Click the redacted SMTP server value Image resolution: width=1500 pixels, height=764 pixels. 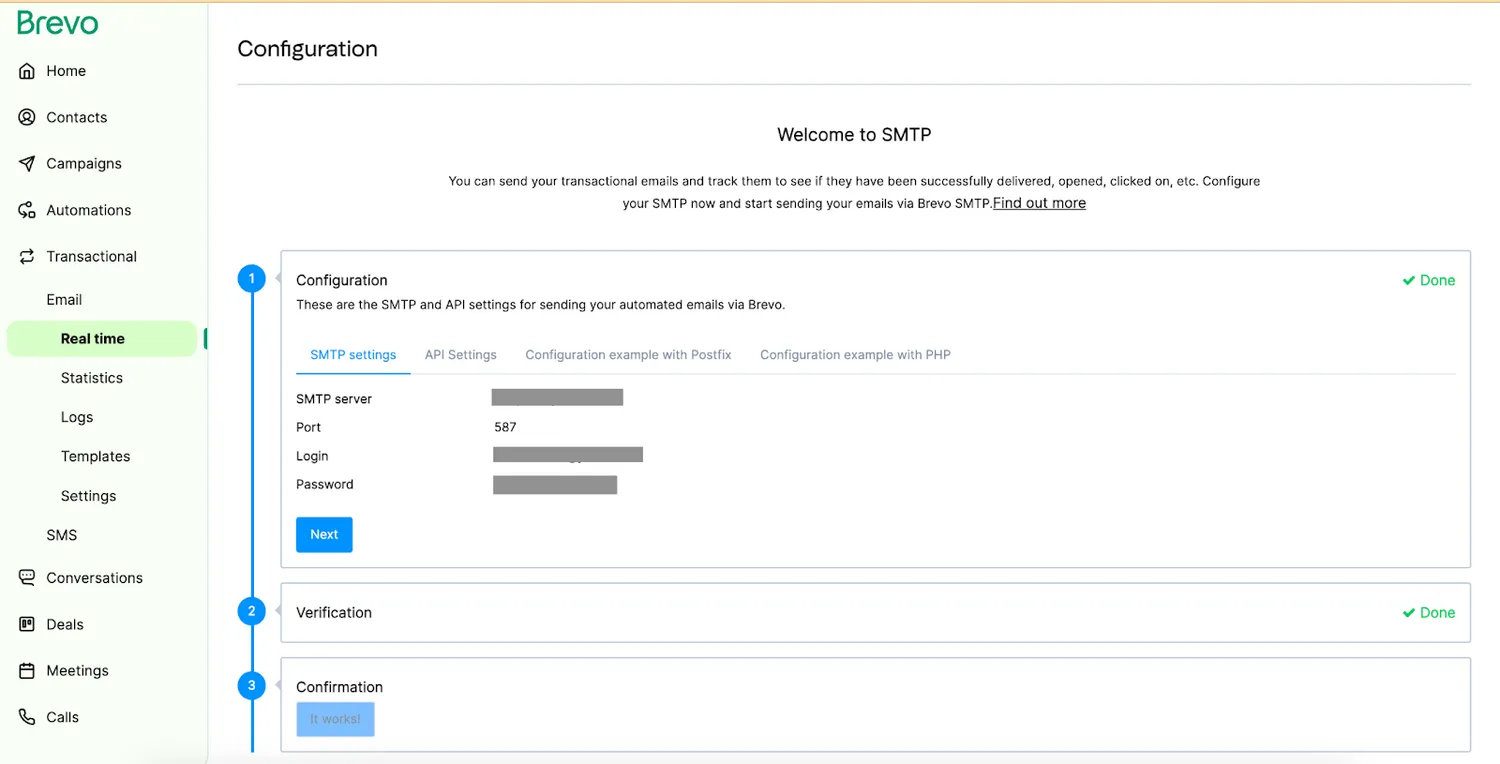click(557, 398)
